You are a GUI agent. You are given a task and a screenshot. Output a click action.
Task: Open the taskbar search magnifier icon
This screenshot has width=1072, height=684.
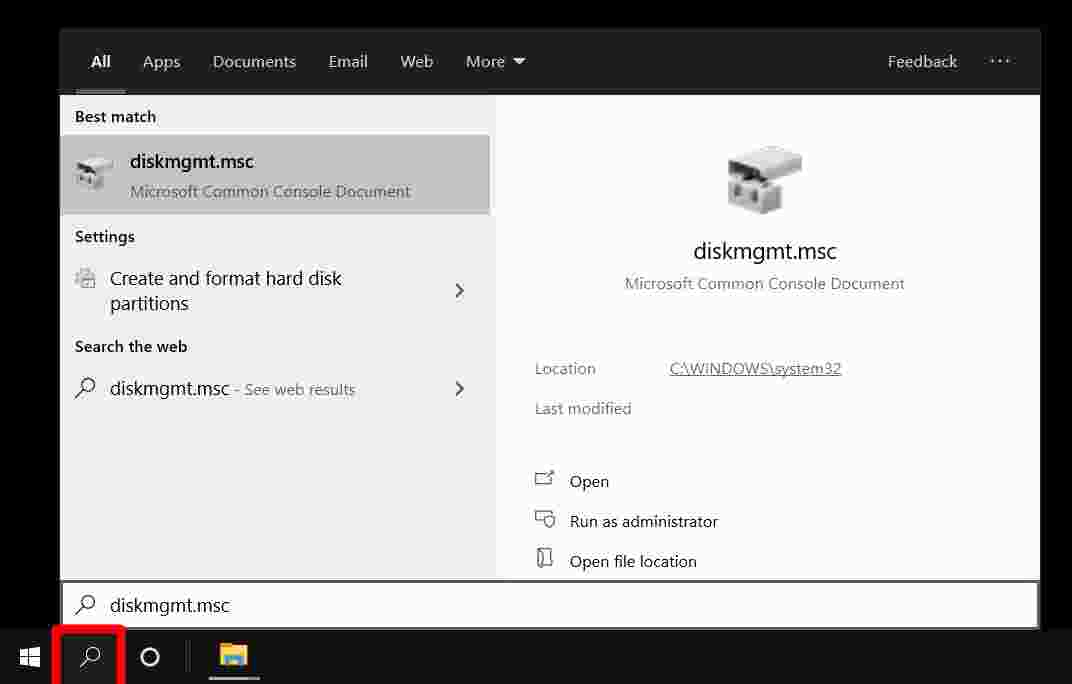click(90, 657)
